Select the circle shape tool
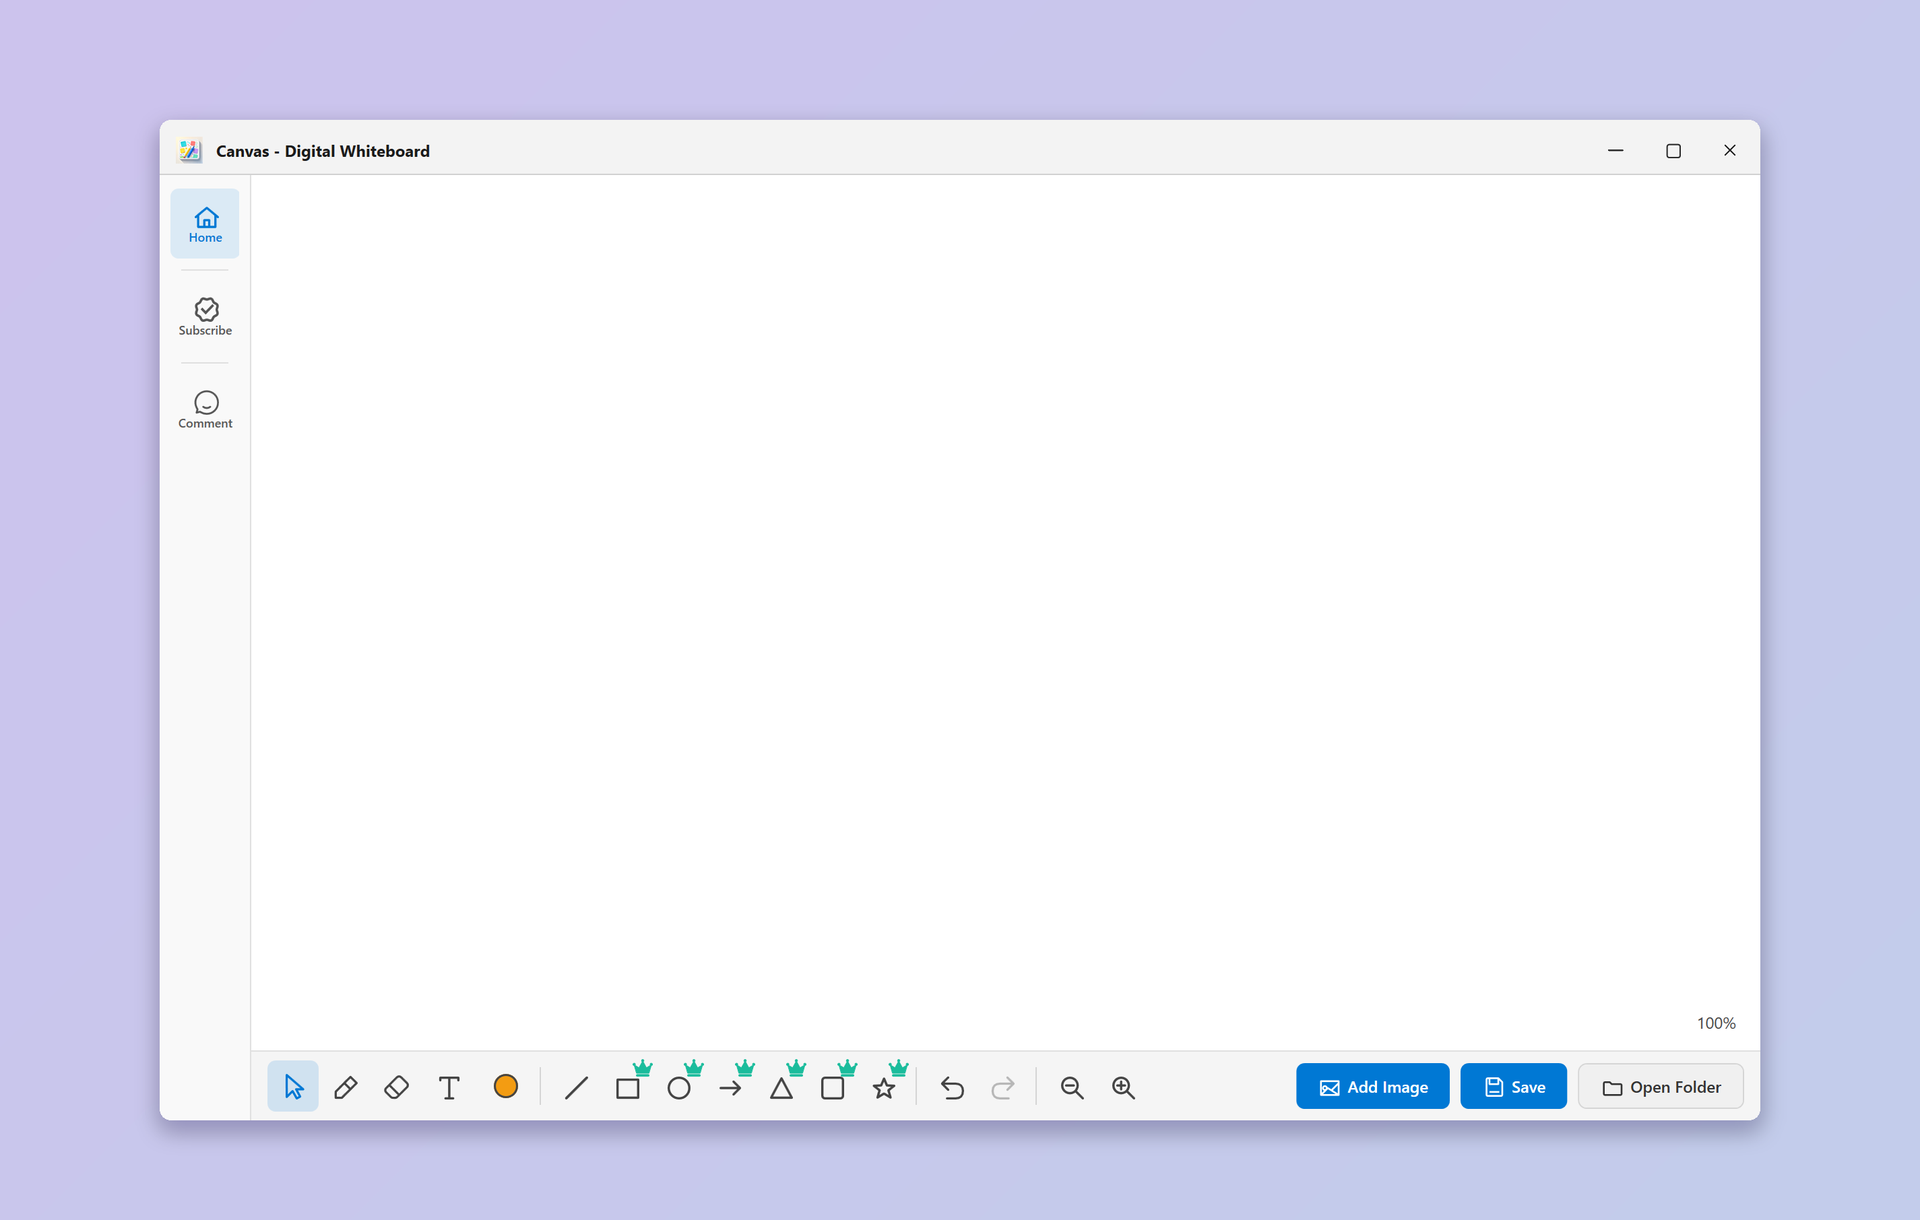 click(679, 1087)
